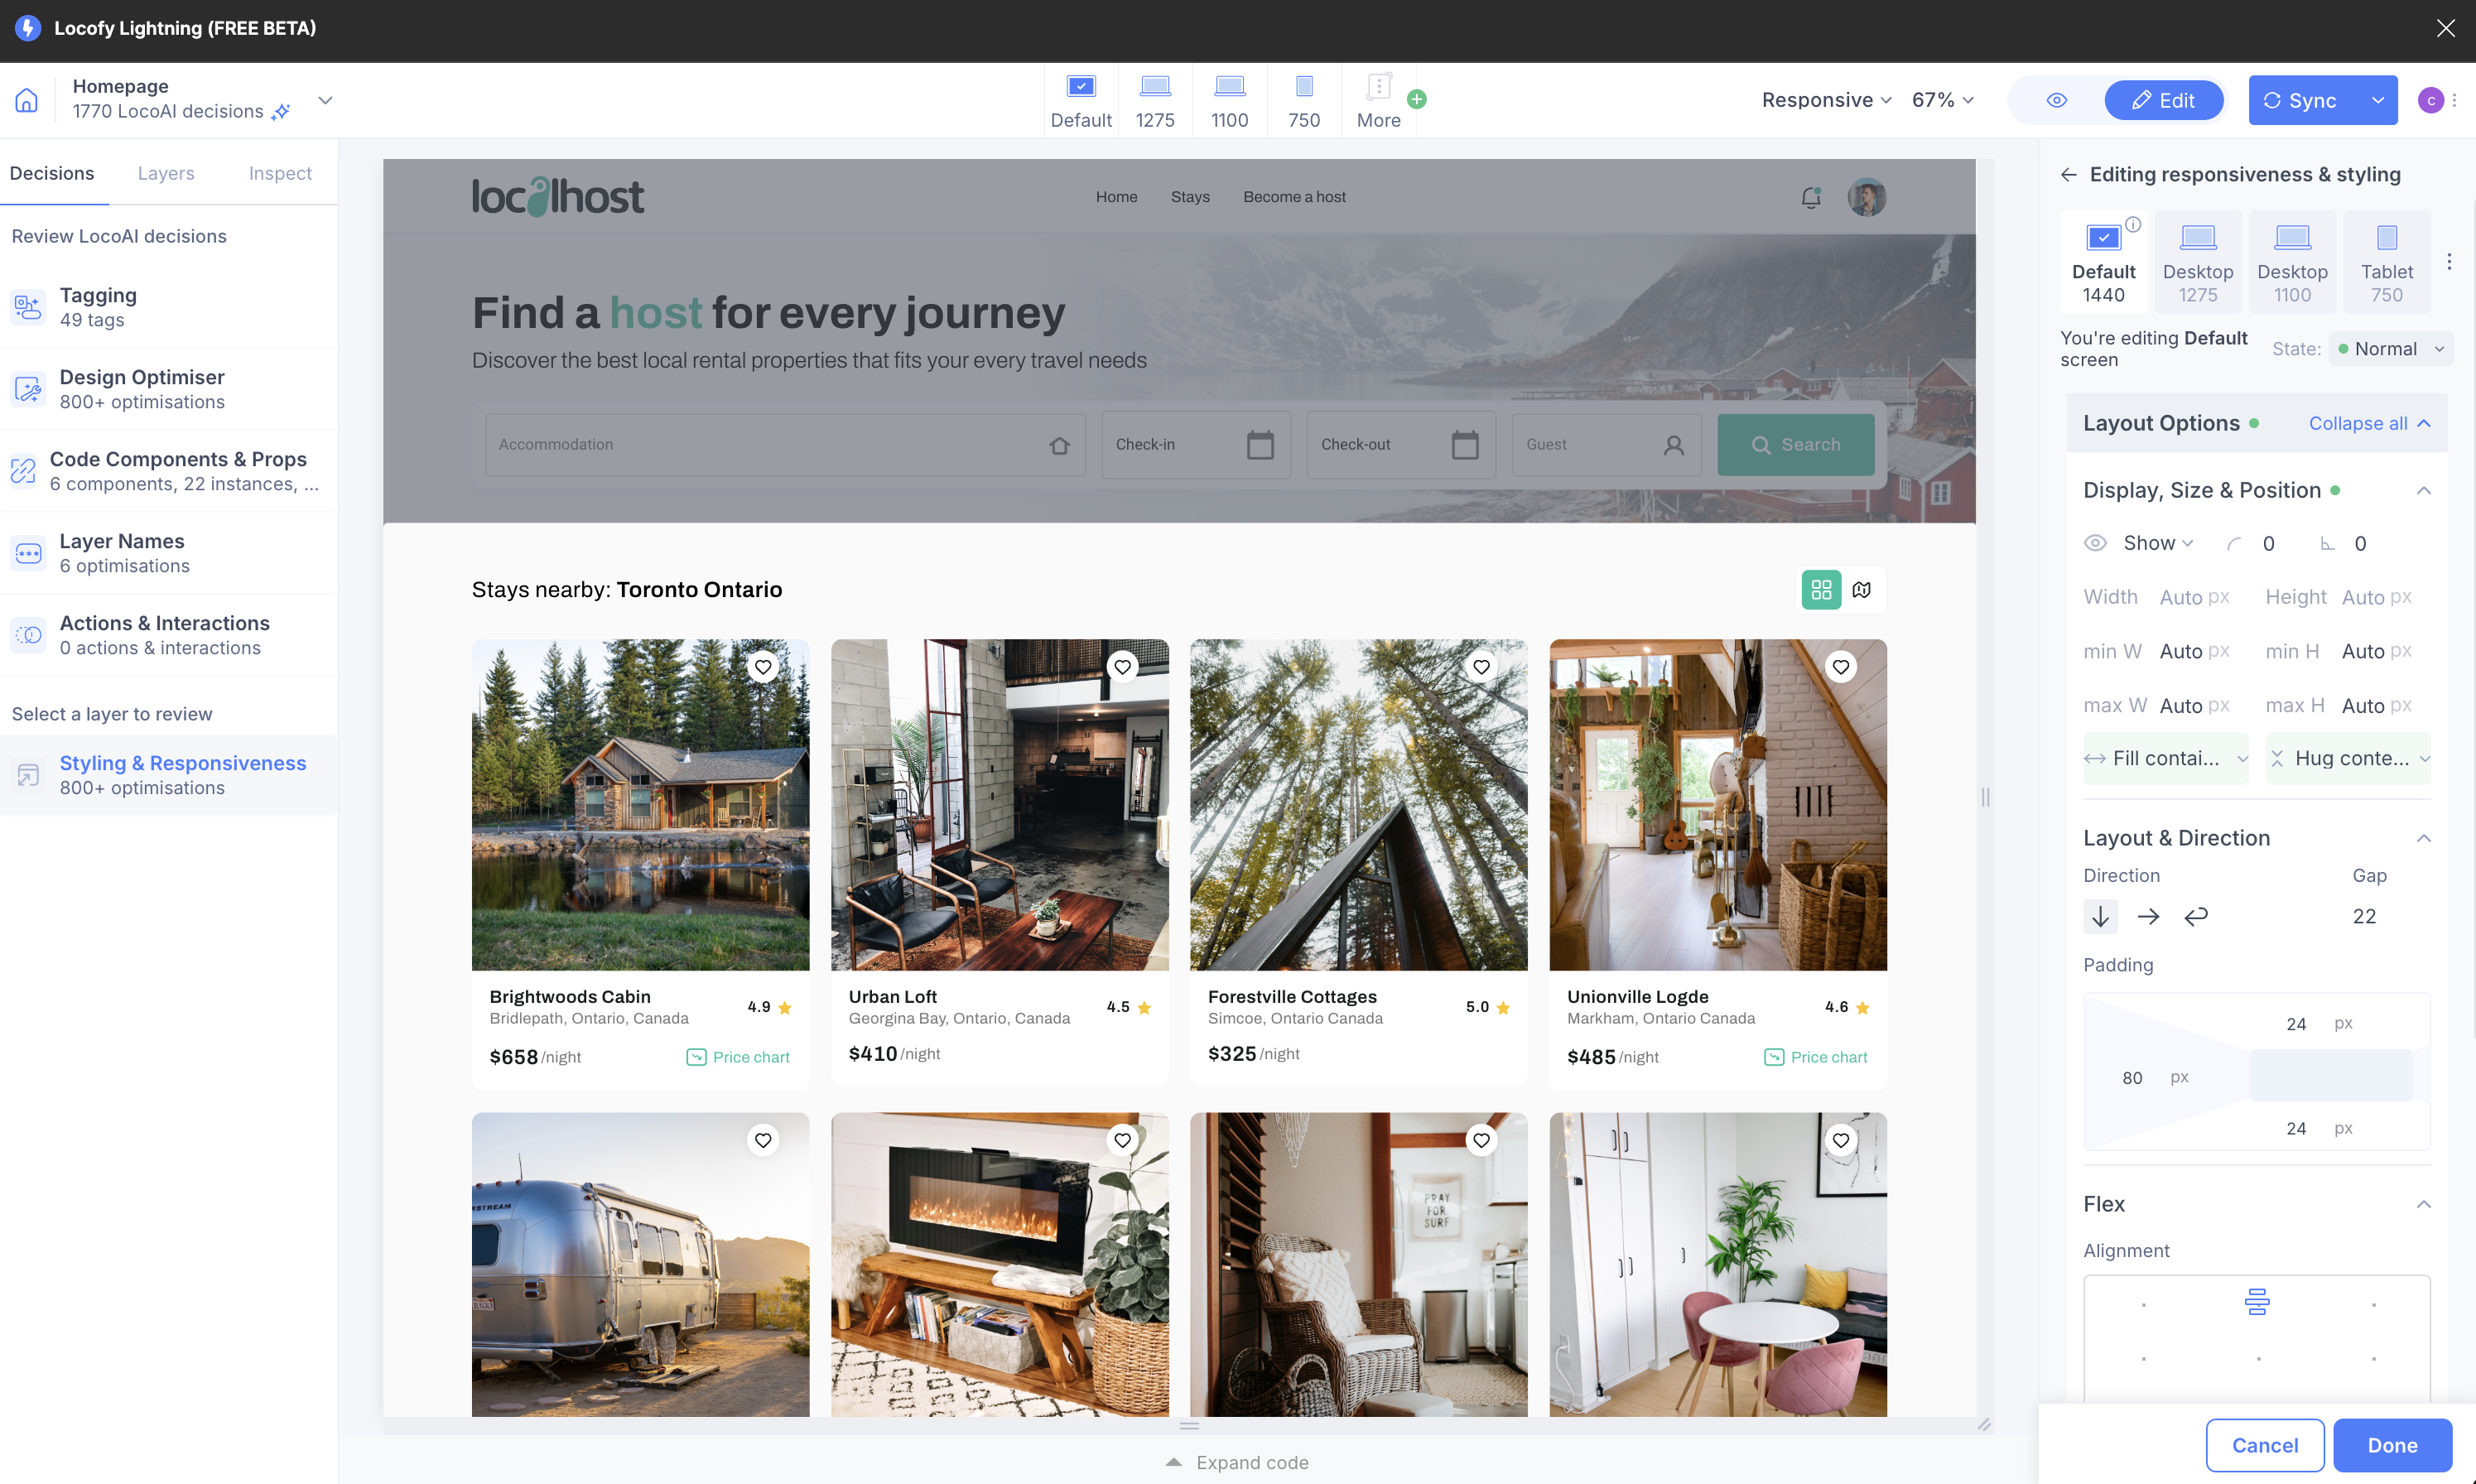The width and height of the screenshot is (2476, 1484).
Task: Open the Hug content height dropdown
Action: pyautogui.click(x=2348, y=759)
